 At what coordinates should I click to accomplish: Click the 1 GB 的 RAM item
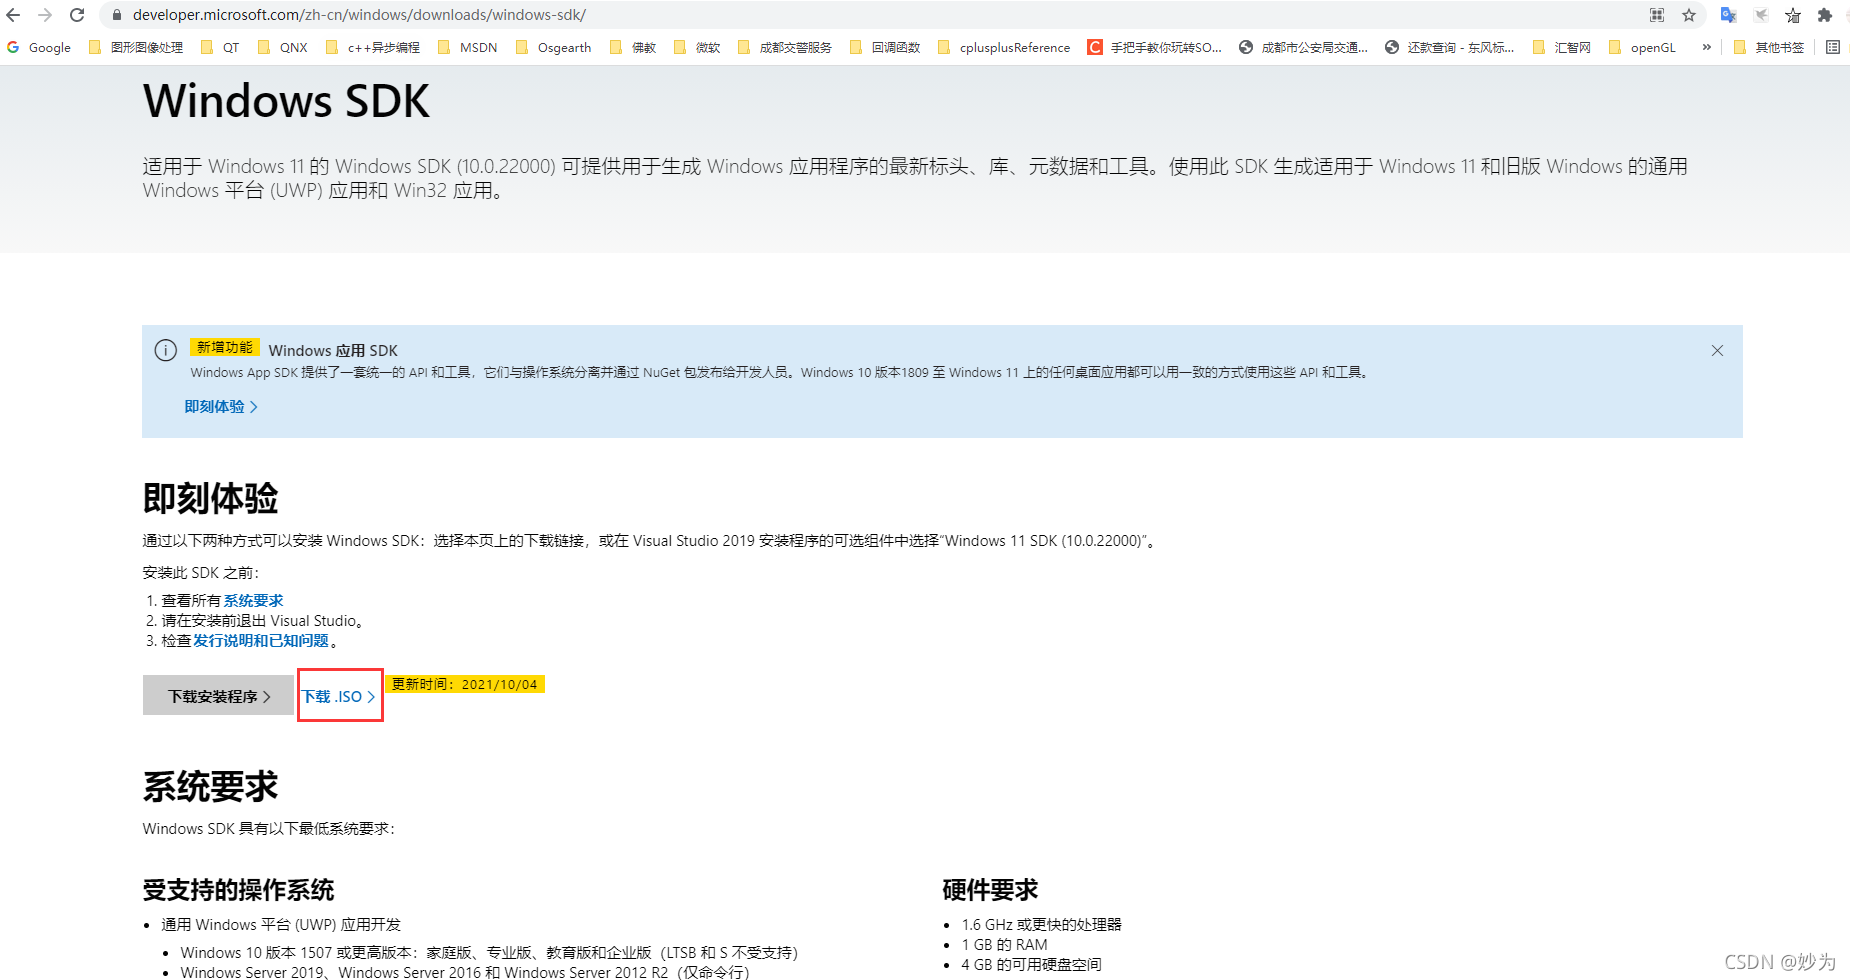tap(1005, 945)
